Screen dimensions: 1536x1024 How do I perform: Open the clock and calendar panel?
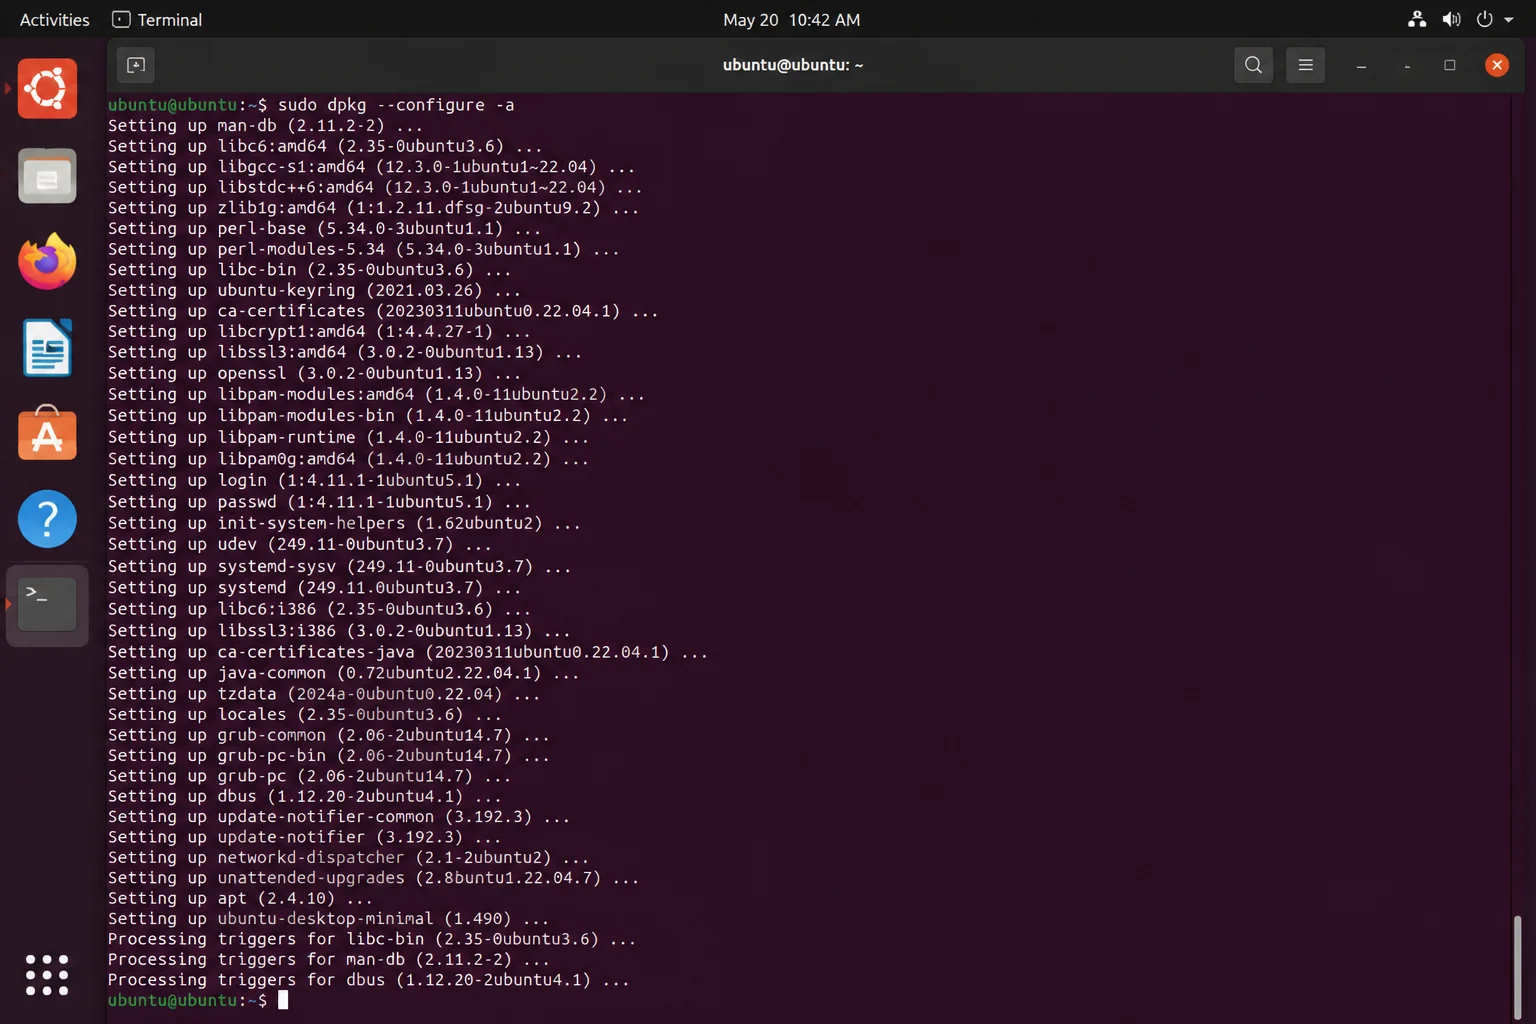791,20
